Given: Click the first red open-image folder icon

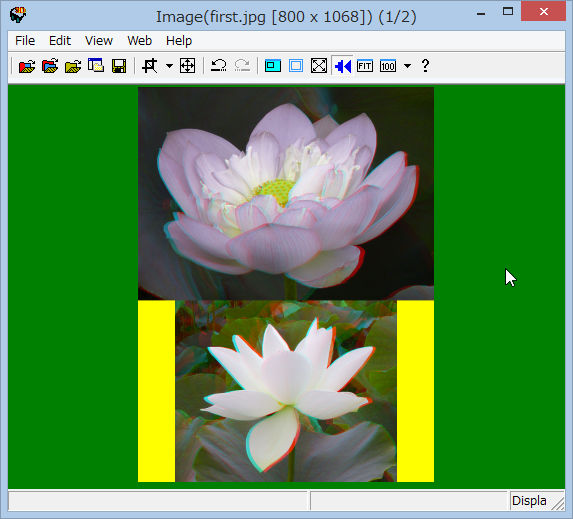Looking at the screenshot, I should pos(27,66).
